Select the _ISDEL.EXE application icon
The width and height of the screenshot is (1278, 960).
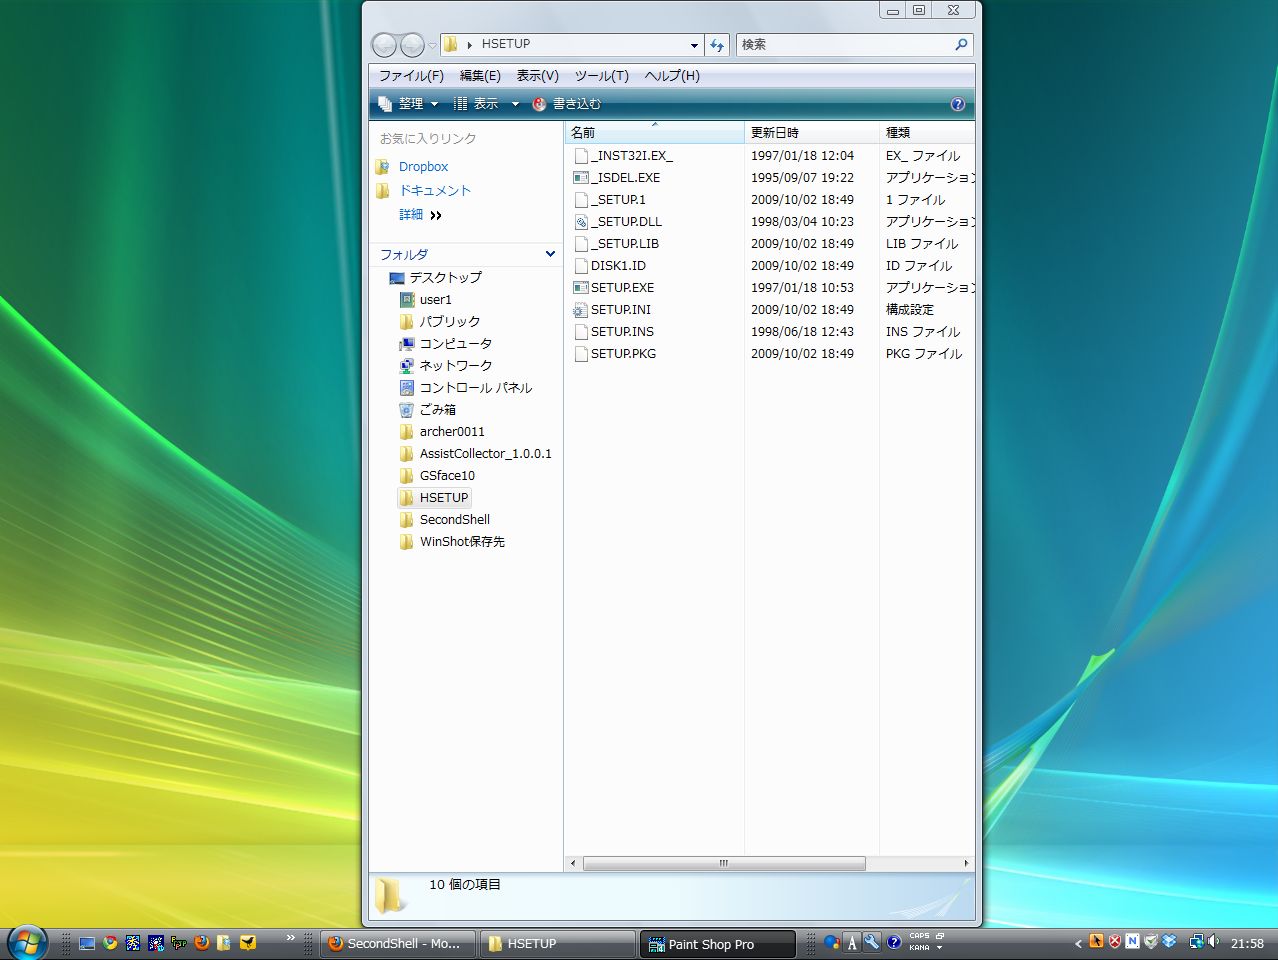coord(581,178)
